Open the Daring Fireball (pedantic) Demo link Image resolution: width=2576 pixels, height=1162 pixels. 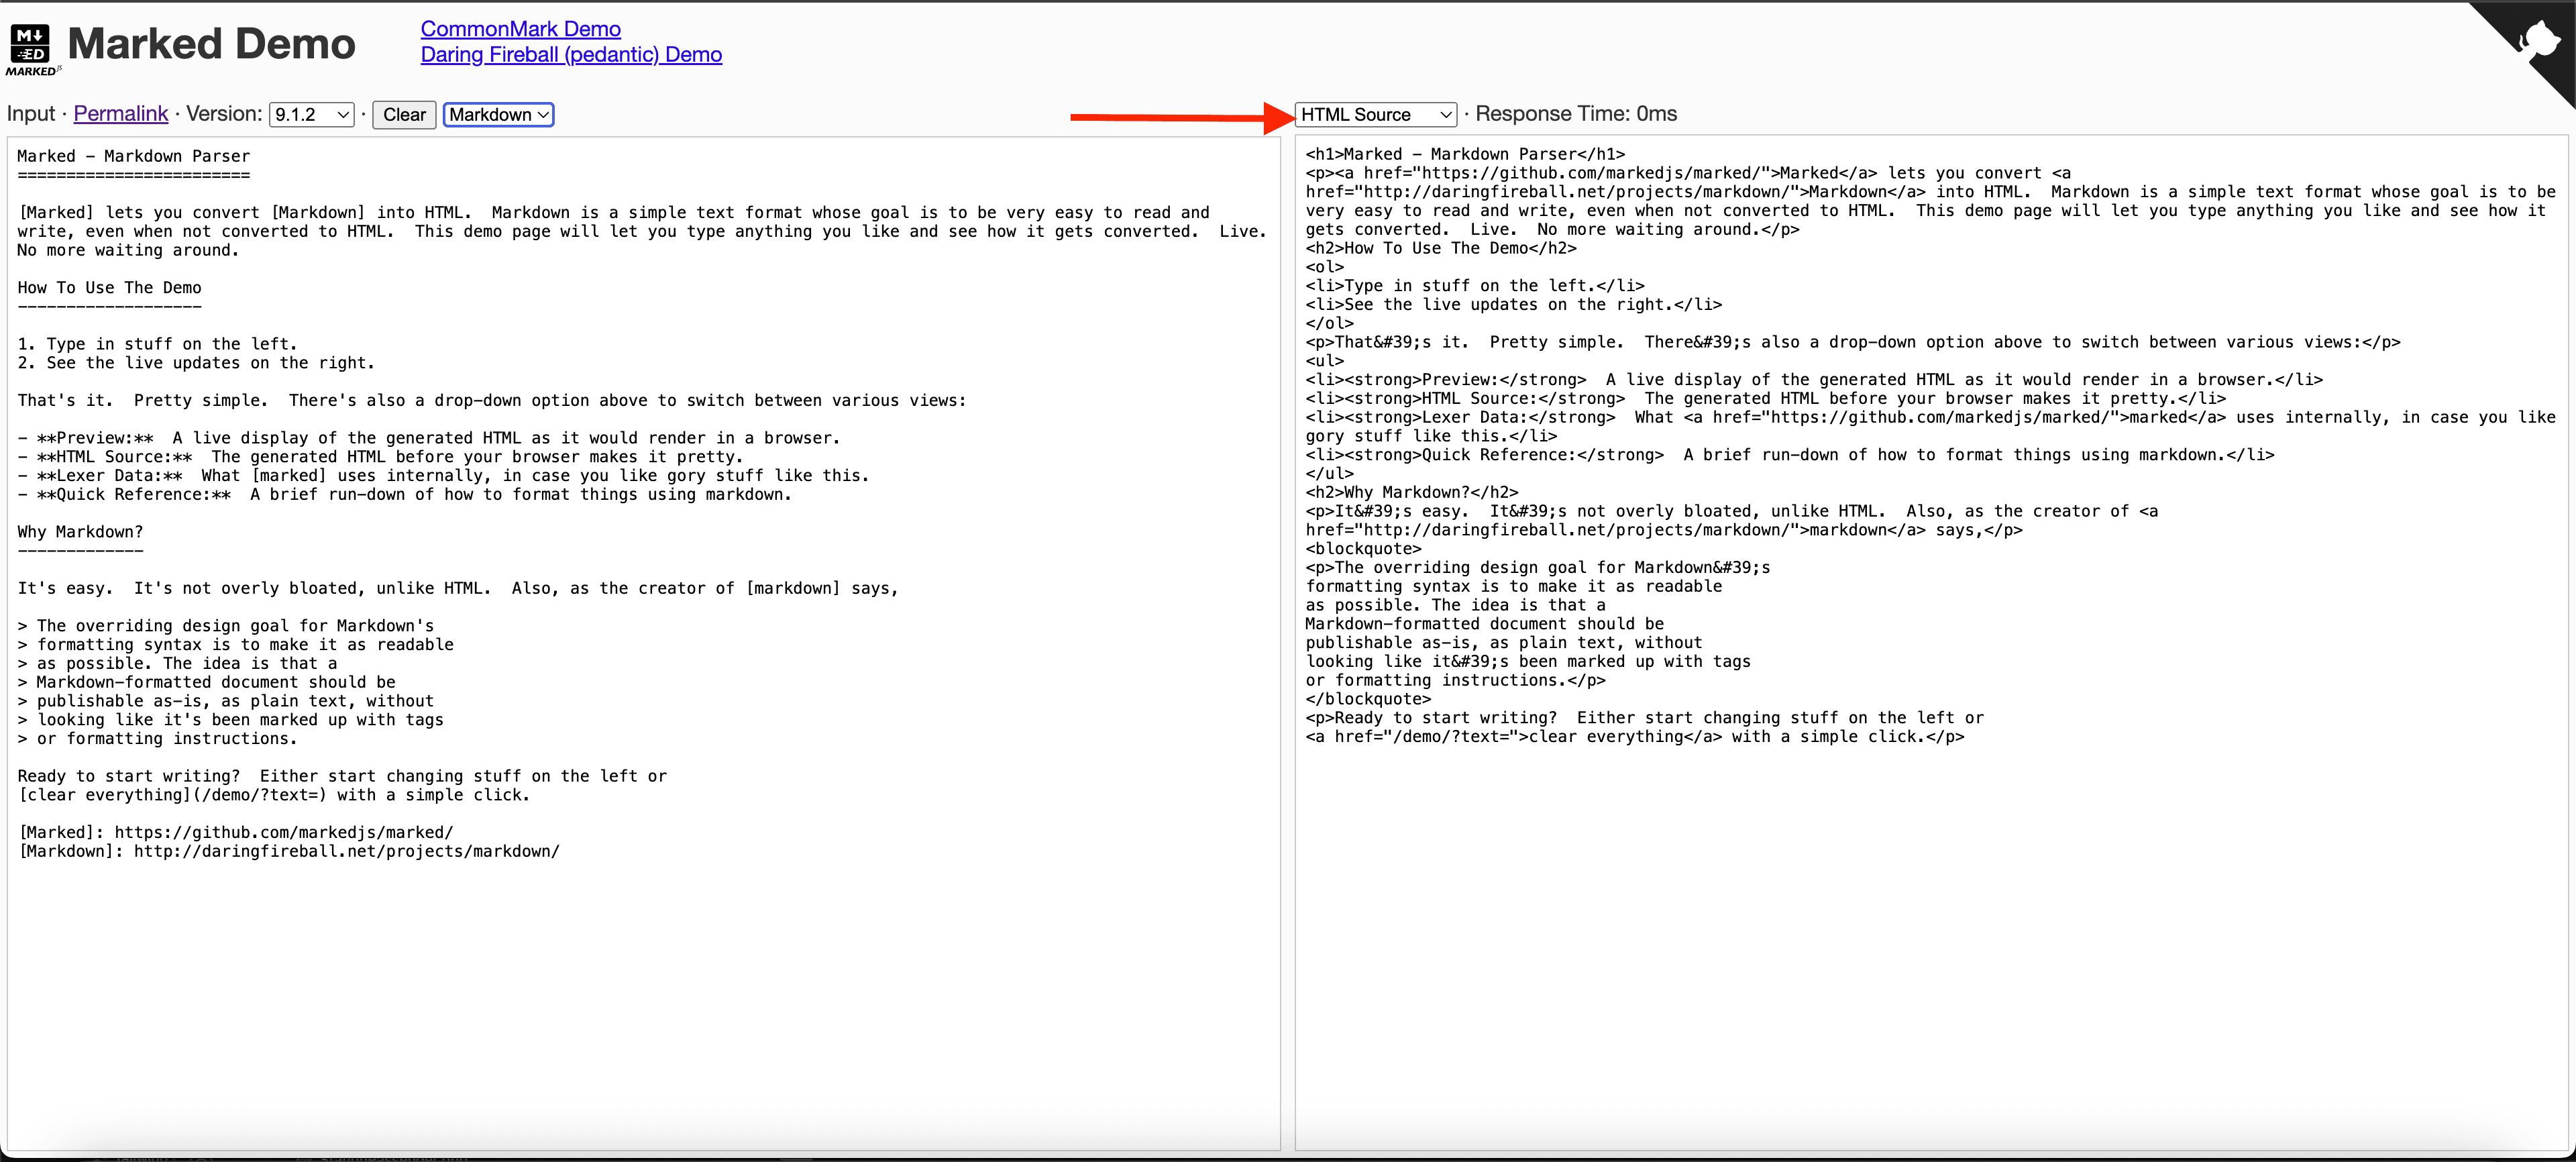click(571, 55)
